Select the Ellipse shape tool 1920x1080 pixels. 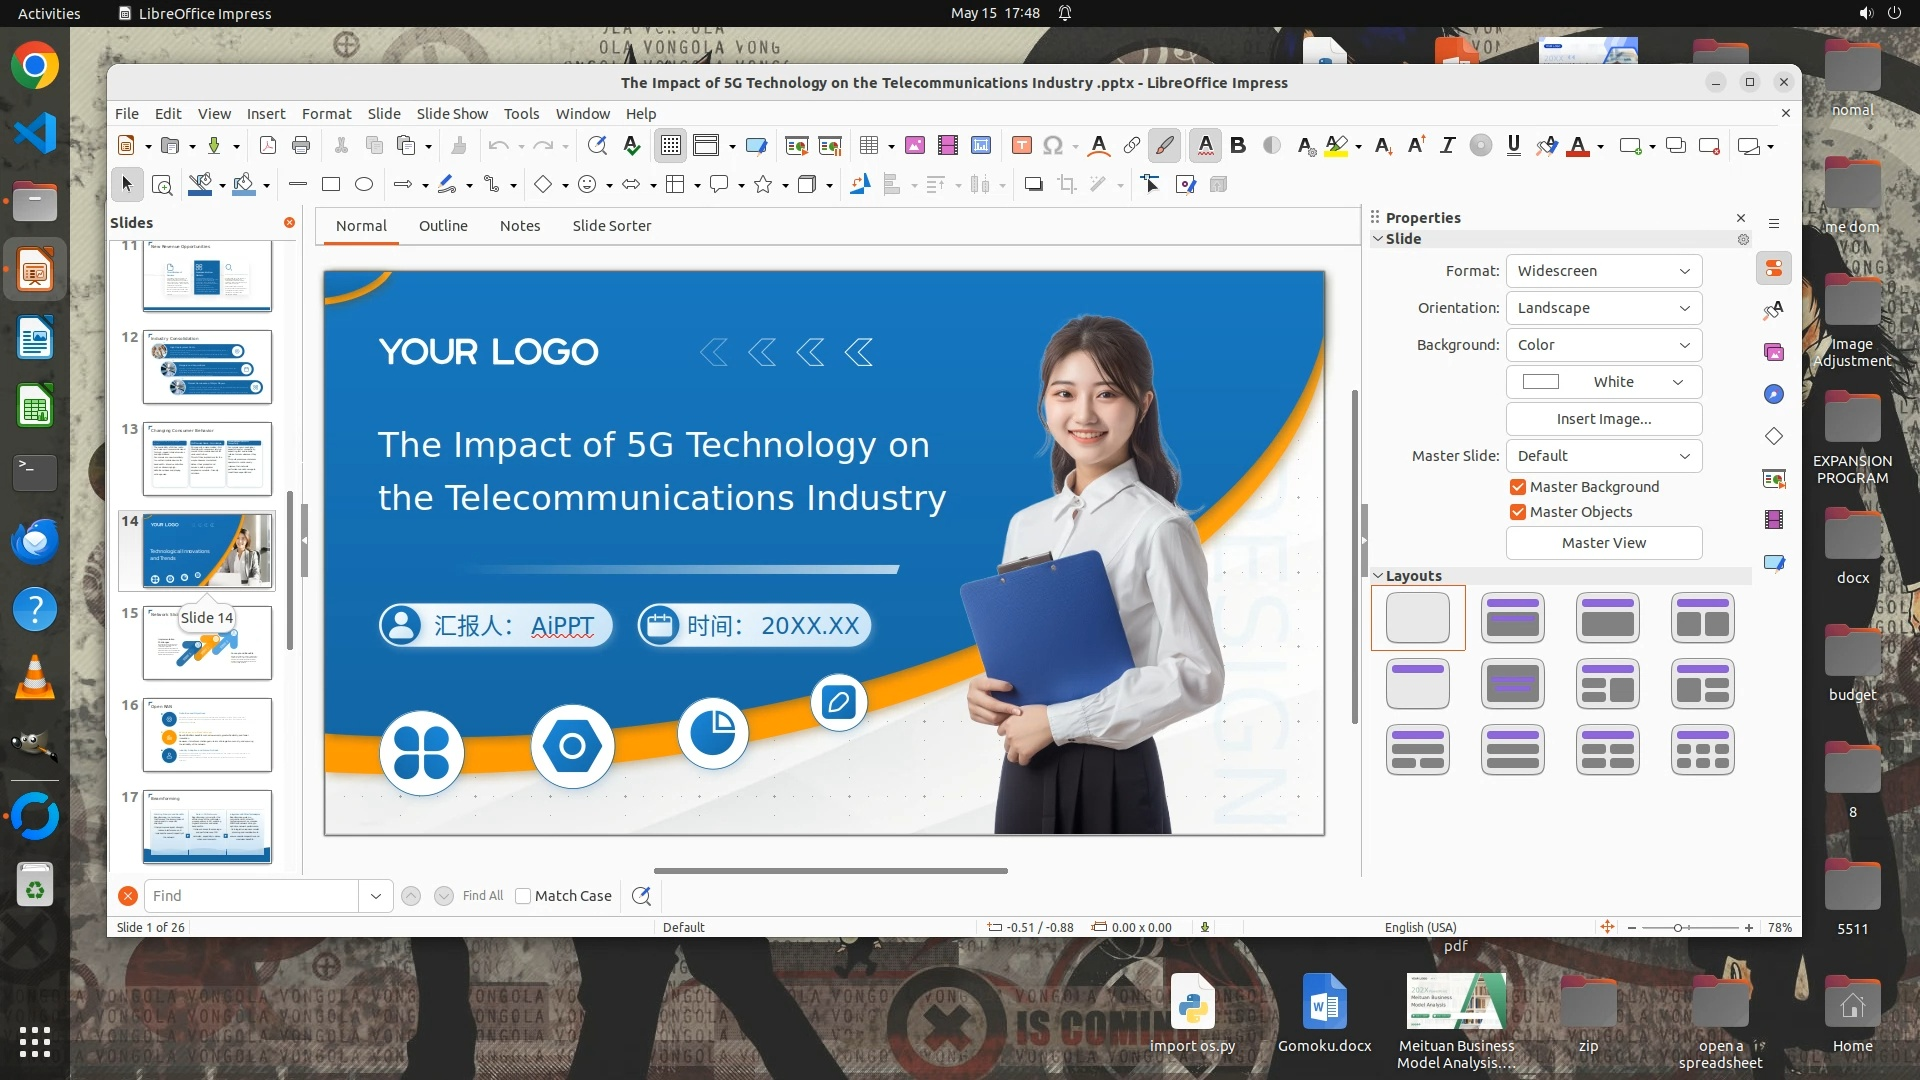(x=364, y=184)
